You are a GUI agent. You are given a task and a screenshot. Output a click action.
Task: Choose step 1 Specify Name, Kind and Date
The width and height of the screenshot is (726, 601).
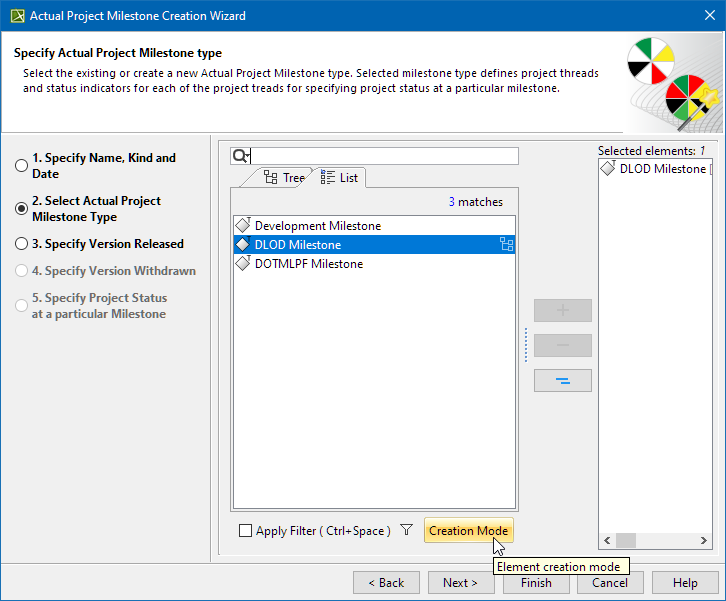(21, 165)
